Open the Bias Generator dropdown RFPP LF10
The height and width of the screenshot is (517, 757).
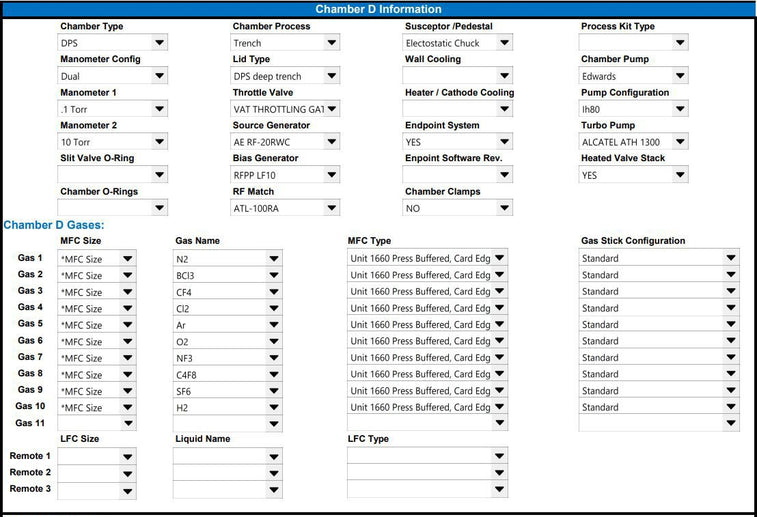[285, 175]
